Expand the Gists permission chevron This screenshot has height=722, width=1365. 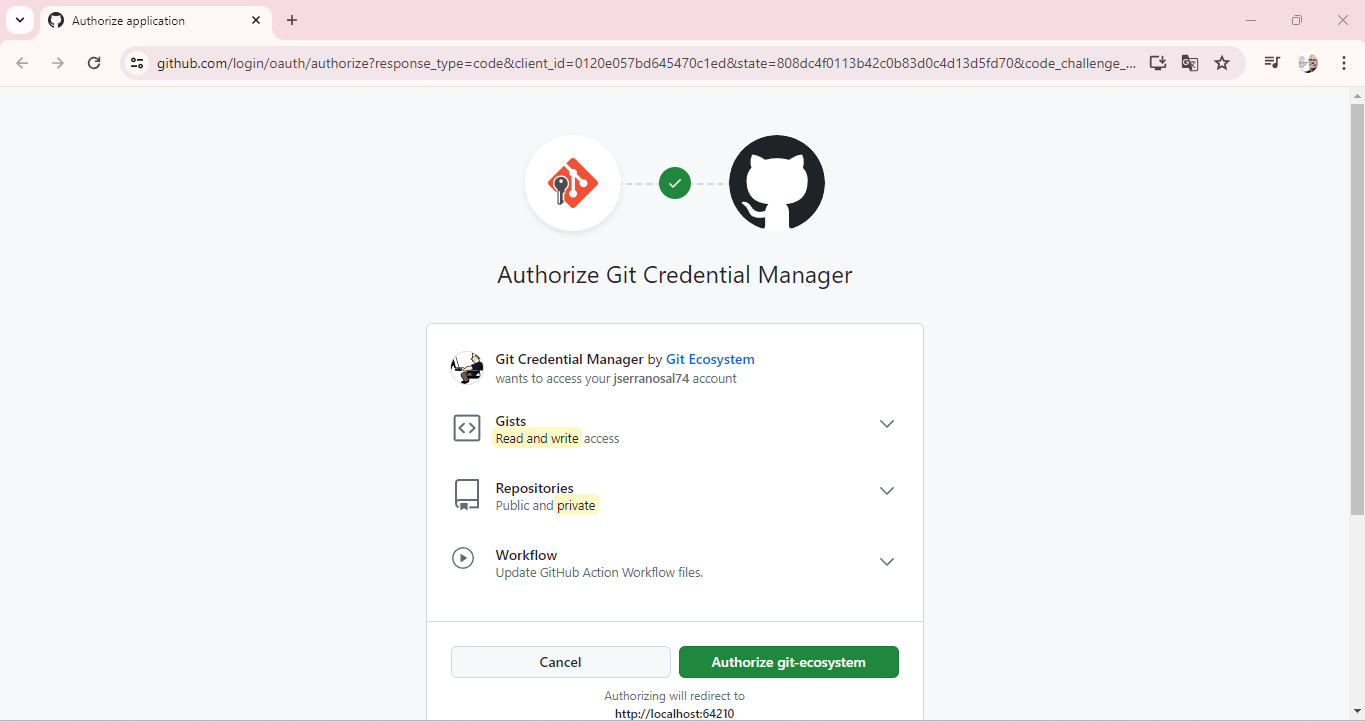coord(887,424)
